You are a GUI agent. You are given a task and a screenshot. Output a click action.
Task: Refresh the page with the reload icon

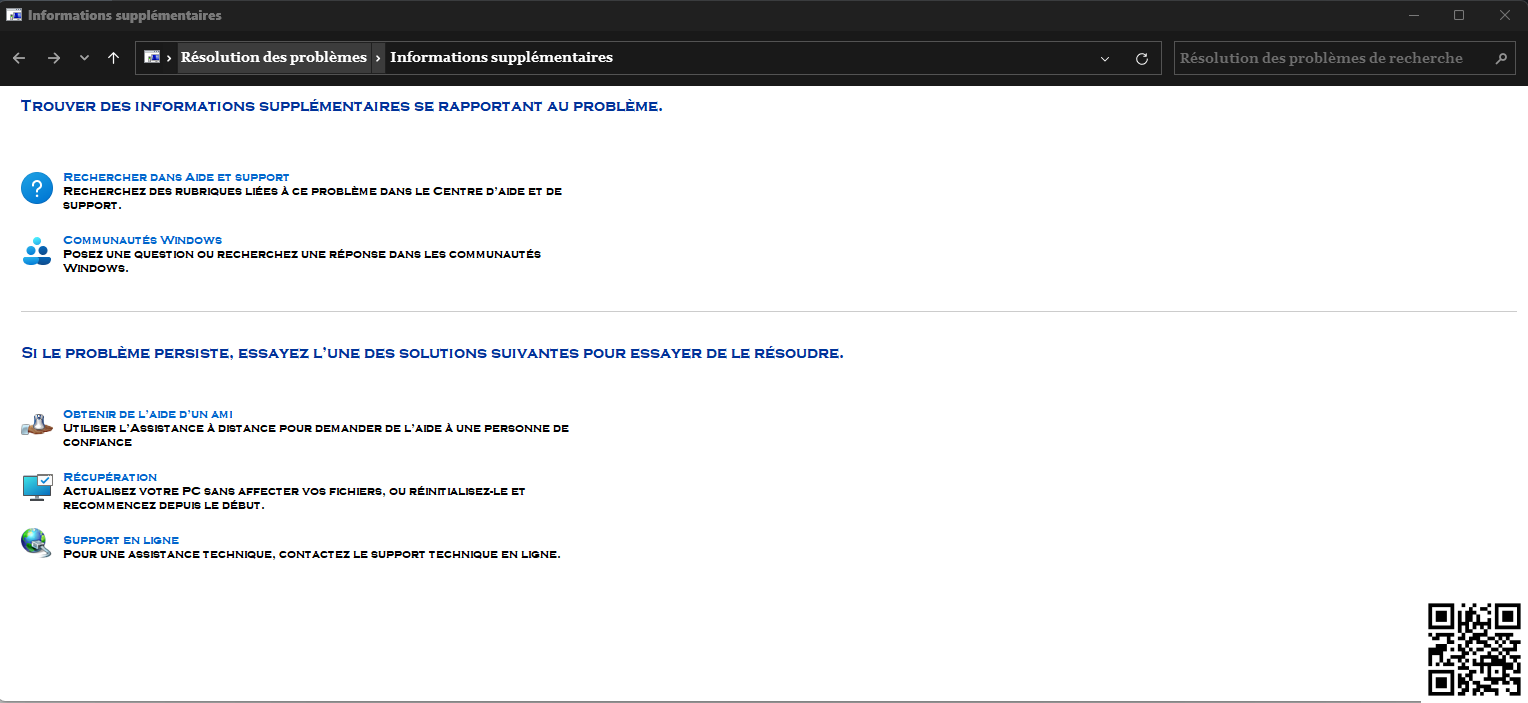pos(1141,58)
